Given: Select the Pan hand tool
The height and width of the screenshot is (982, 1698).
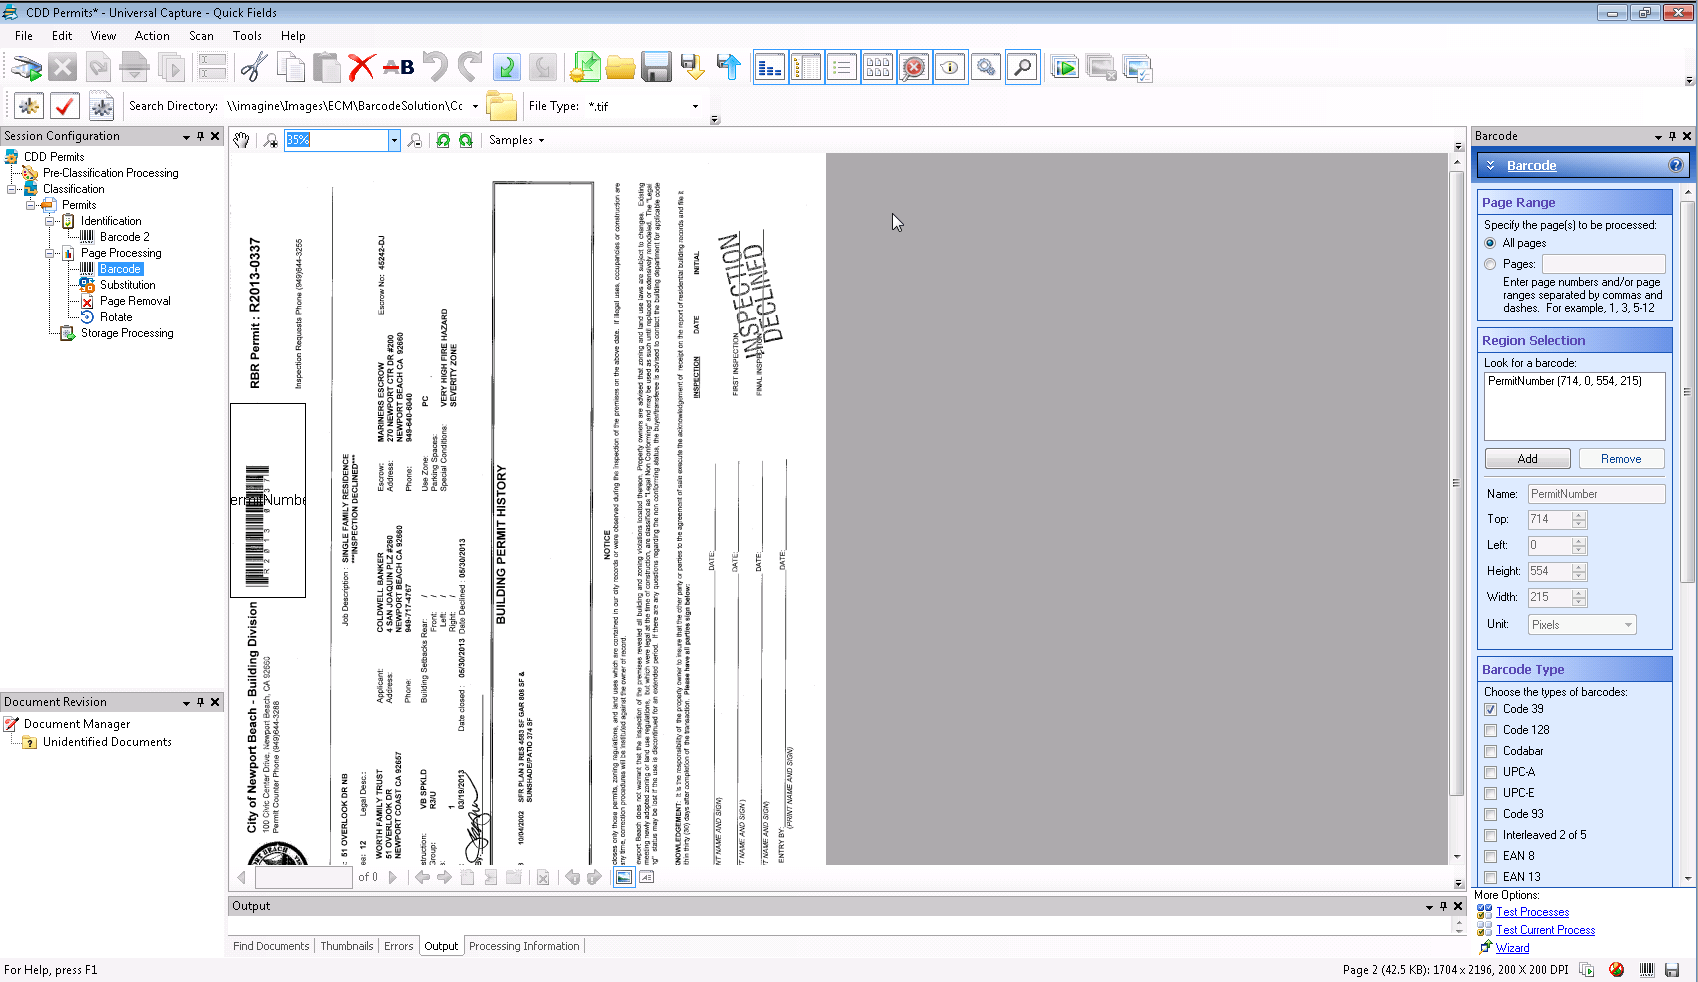Looking at the screenshot, I should (x=241, y=141).
